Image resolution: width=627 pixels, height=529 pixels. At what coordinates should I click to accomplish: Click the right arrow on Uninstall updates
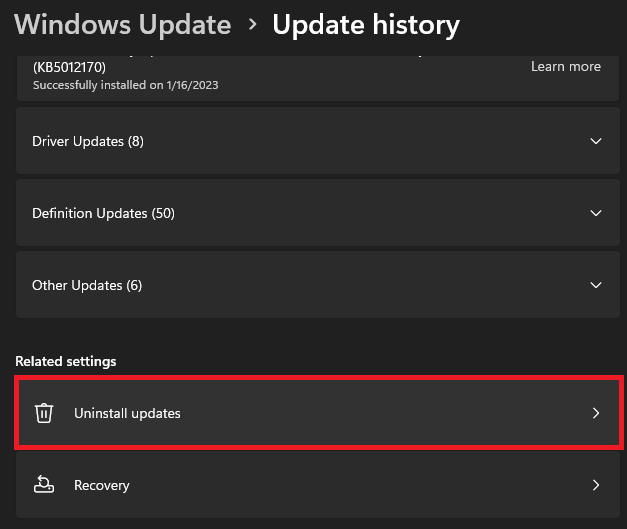pos(596,413)
